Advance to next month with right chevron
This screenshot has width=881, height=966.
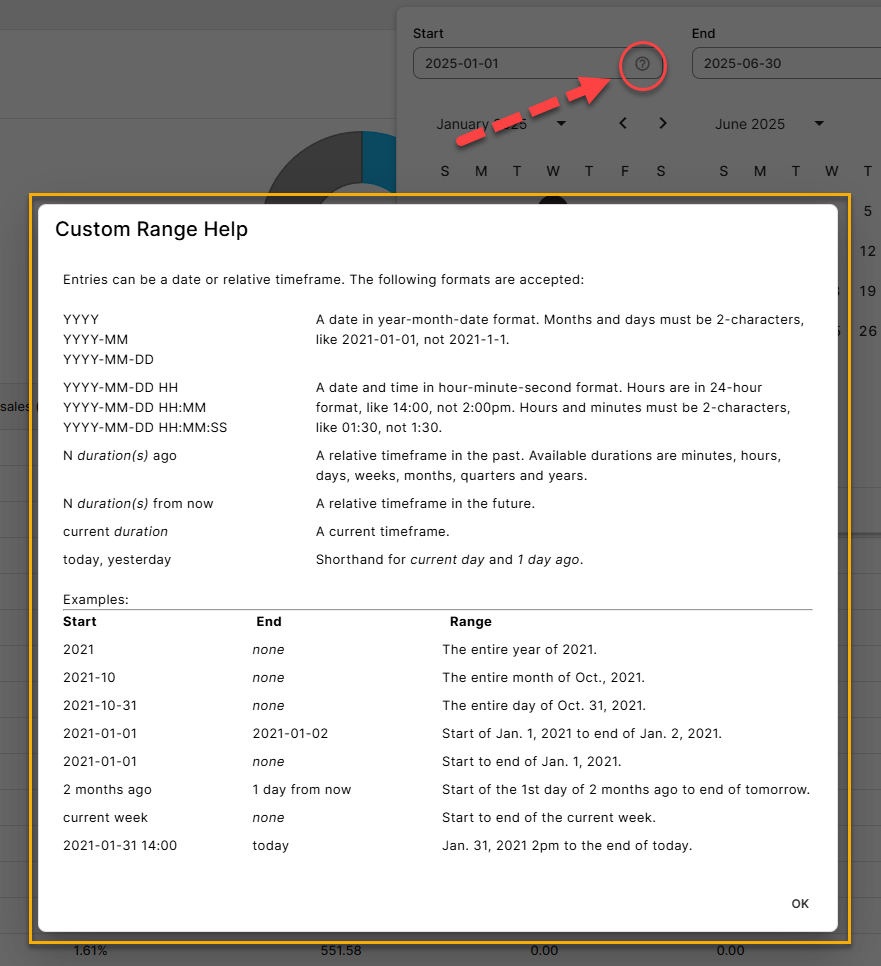pos(662,123)
